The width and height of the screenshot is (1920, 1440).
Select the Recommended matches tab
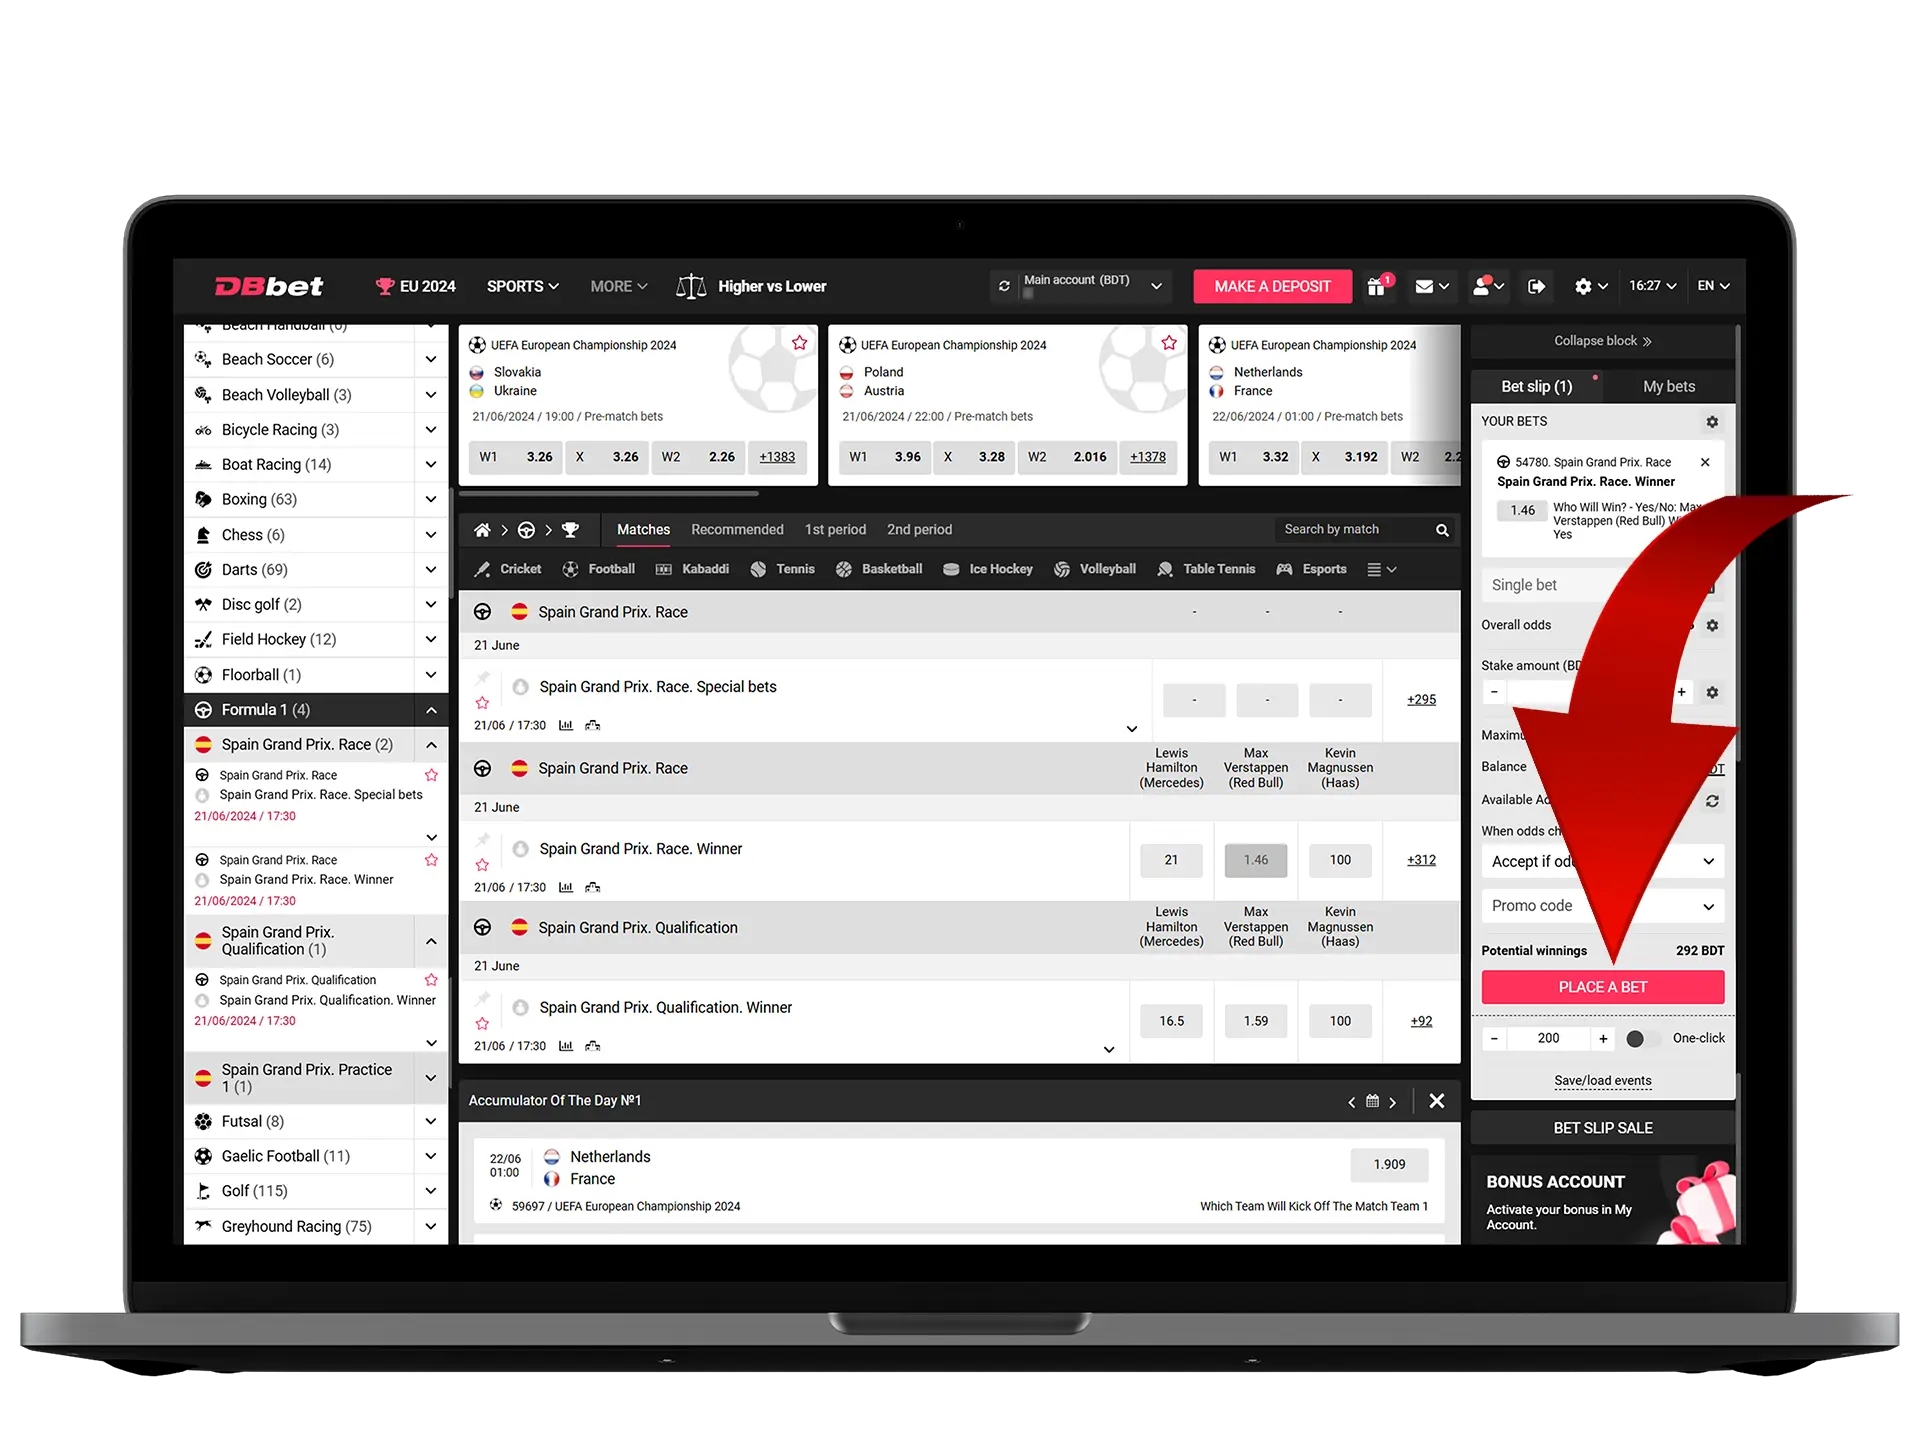click(736, 529)
